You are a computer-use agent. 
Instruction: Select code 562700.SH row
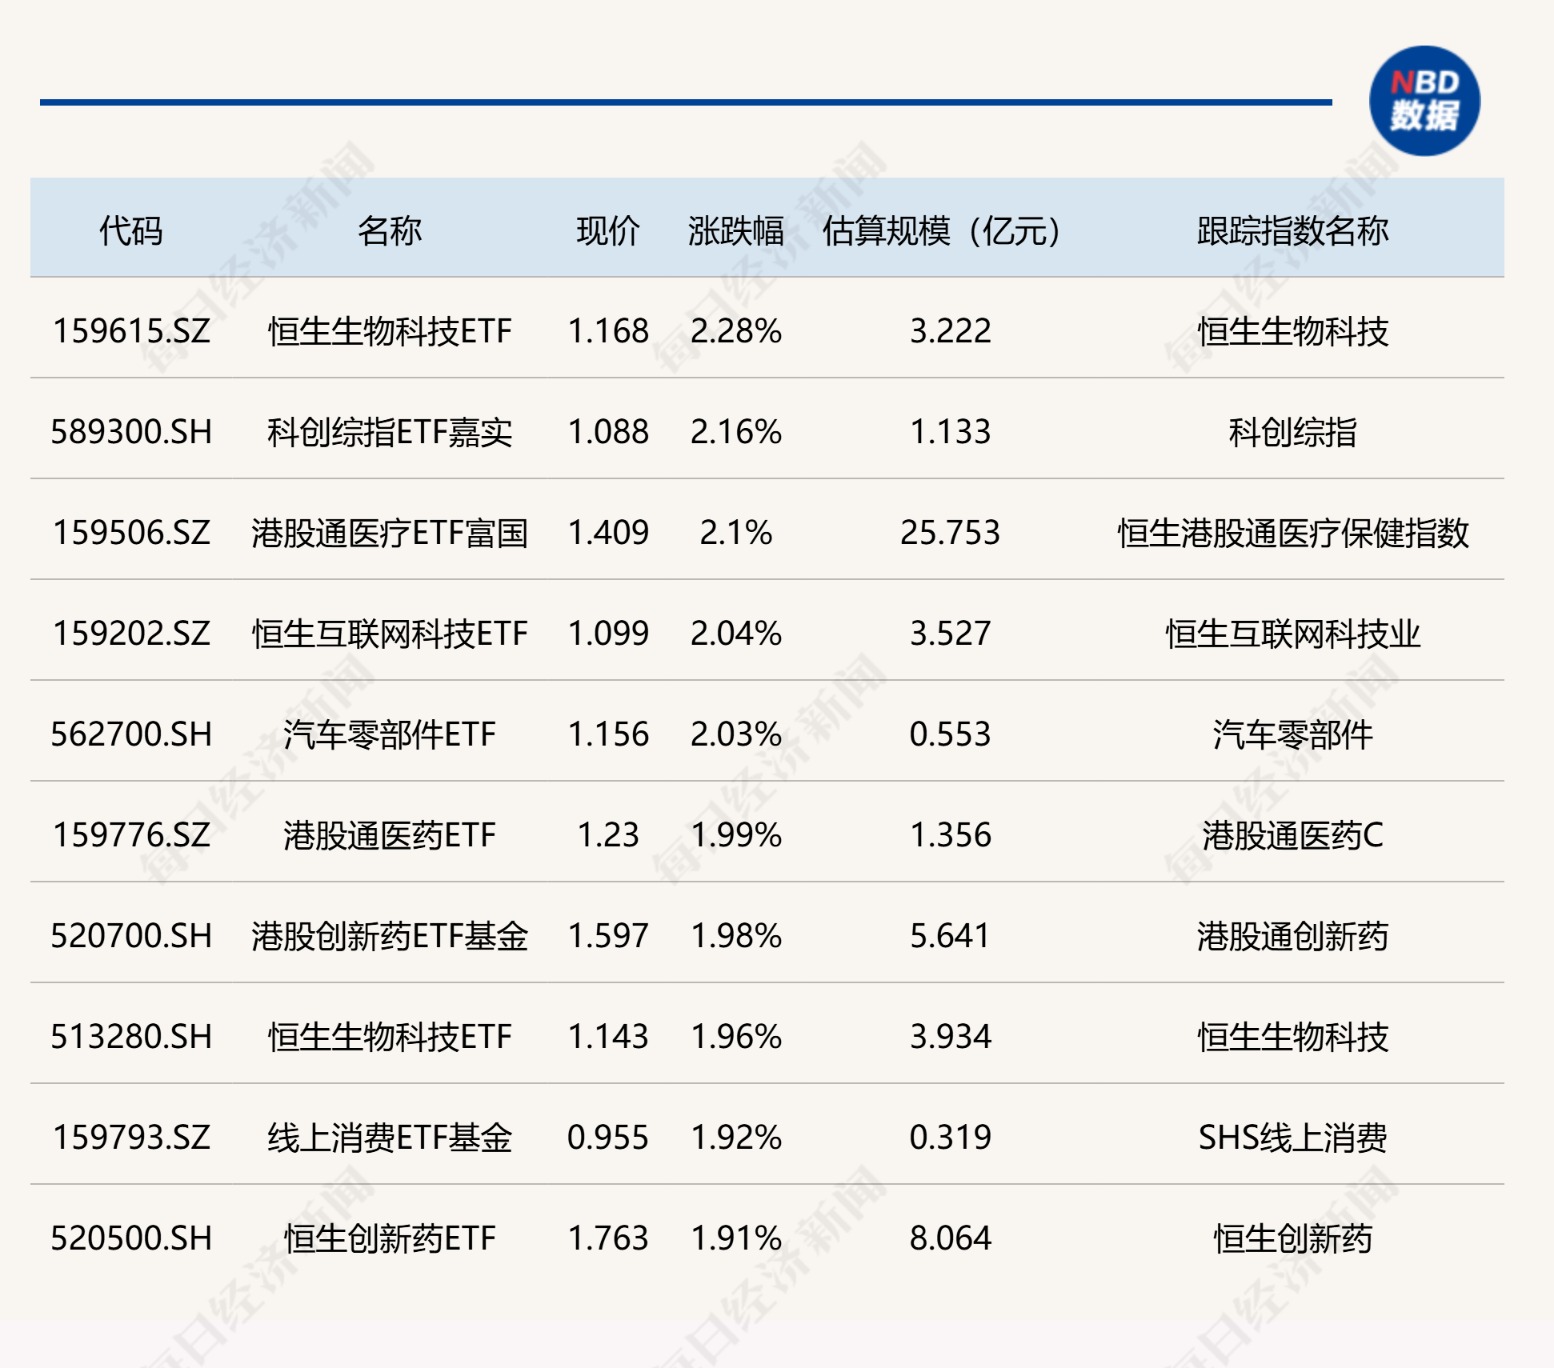[x=131, y=735]
